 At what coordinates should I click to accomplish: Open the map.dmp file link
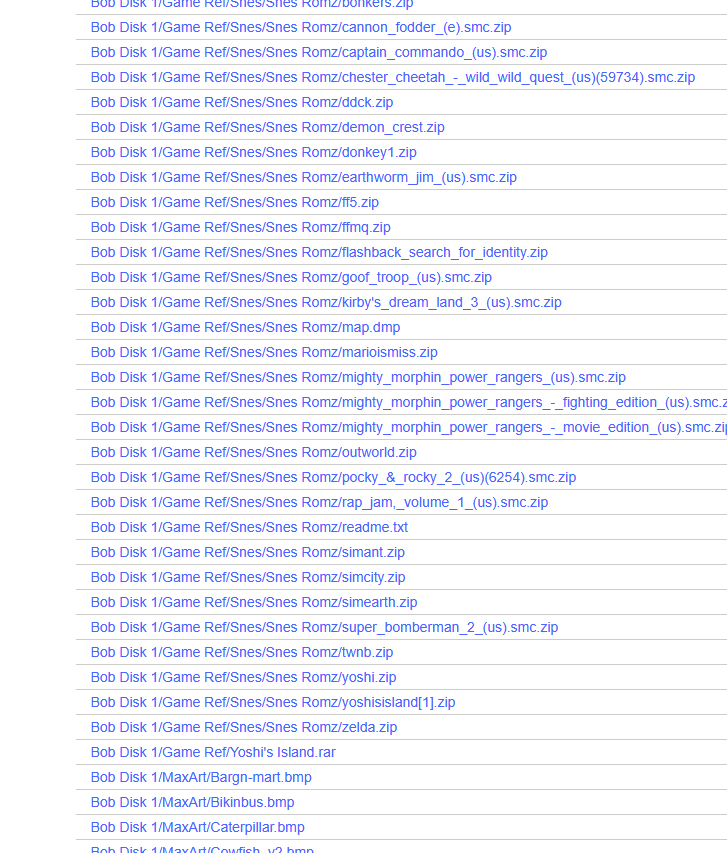click(245, 327)
